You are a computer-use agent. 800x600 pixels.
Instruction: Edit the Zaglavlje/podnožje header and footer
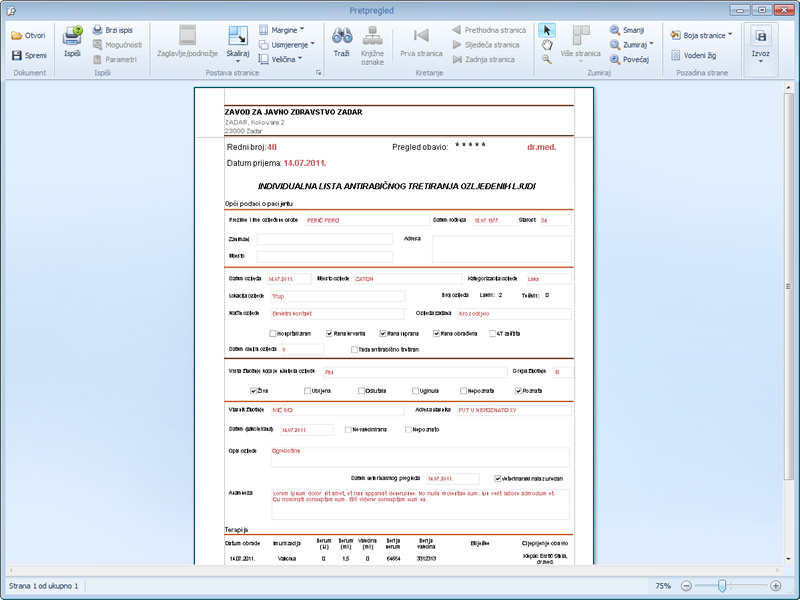click(187, 41)
